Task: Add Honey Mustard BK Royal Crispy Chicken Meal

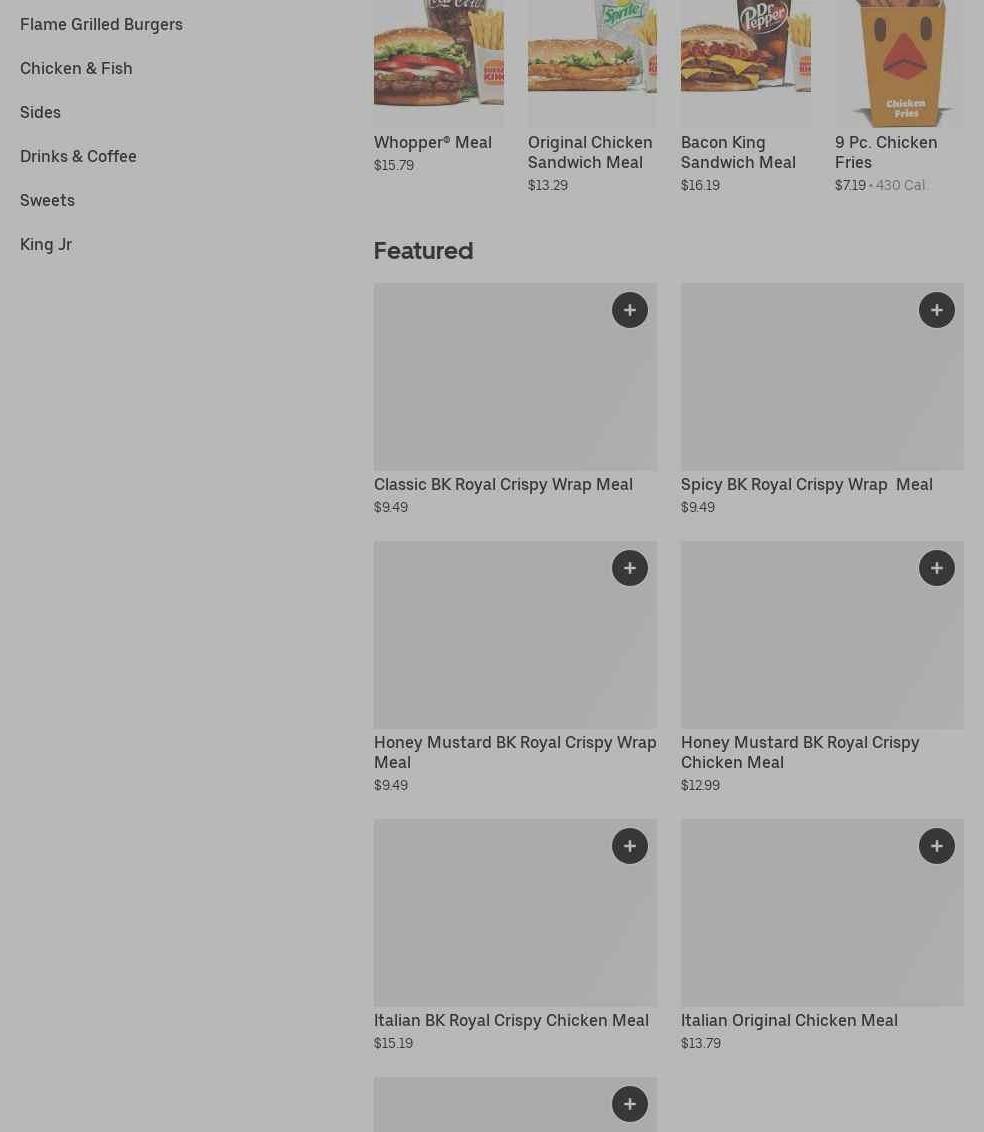Action: pos(936,568)
